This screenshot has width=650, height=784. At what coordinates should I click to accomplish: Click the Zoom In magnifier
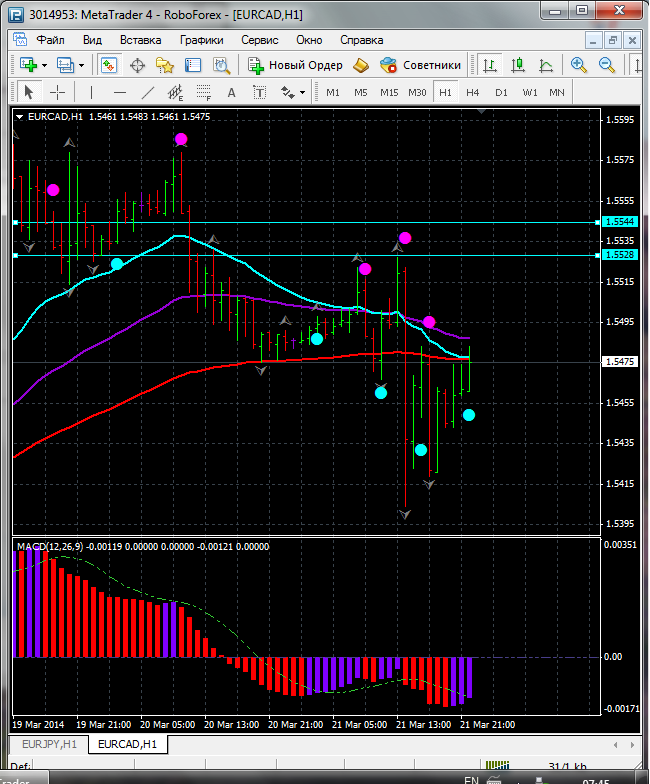[x=578, y=66]
